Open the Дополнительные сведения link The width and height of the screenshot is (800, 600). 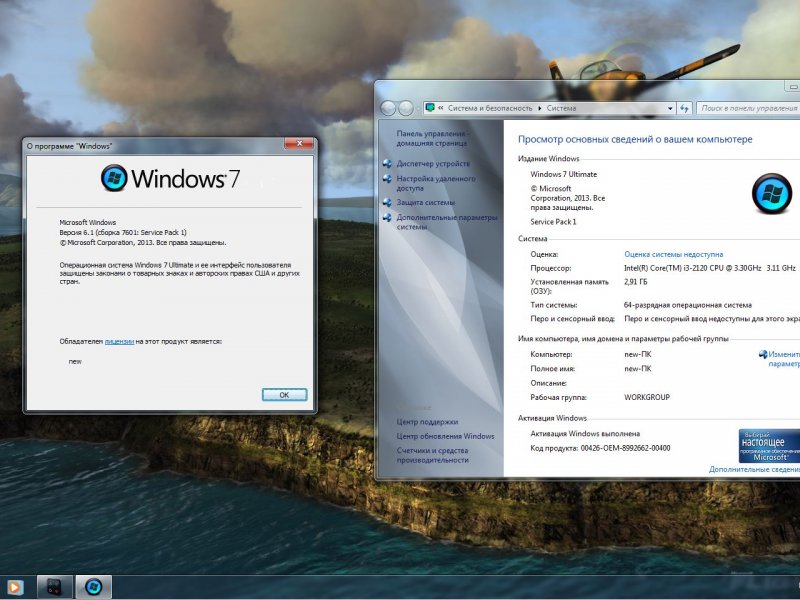(755, 469)
